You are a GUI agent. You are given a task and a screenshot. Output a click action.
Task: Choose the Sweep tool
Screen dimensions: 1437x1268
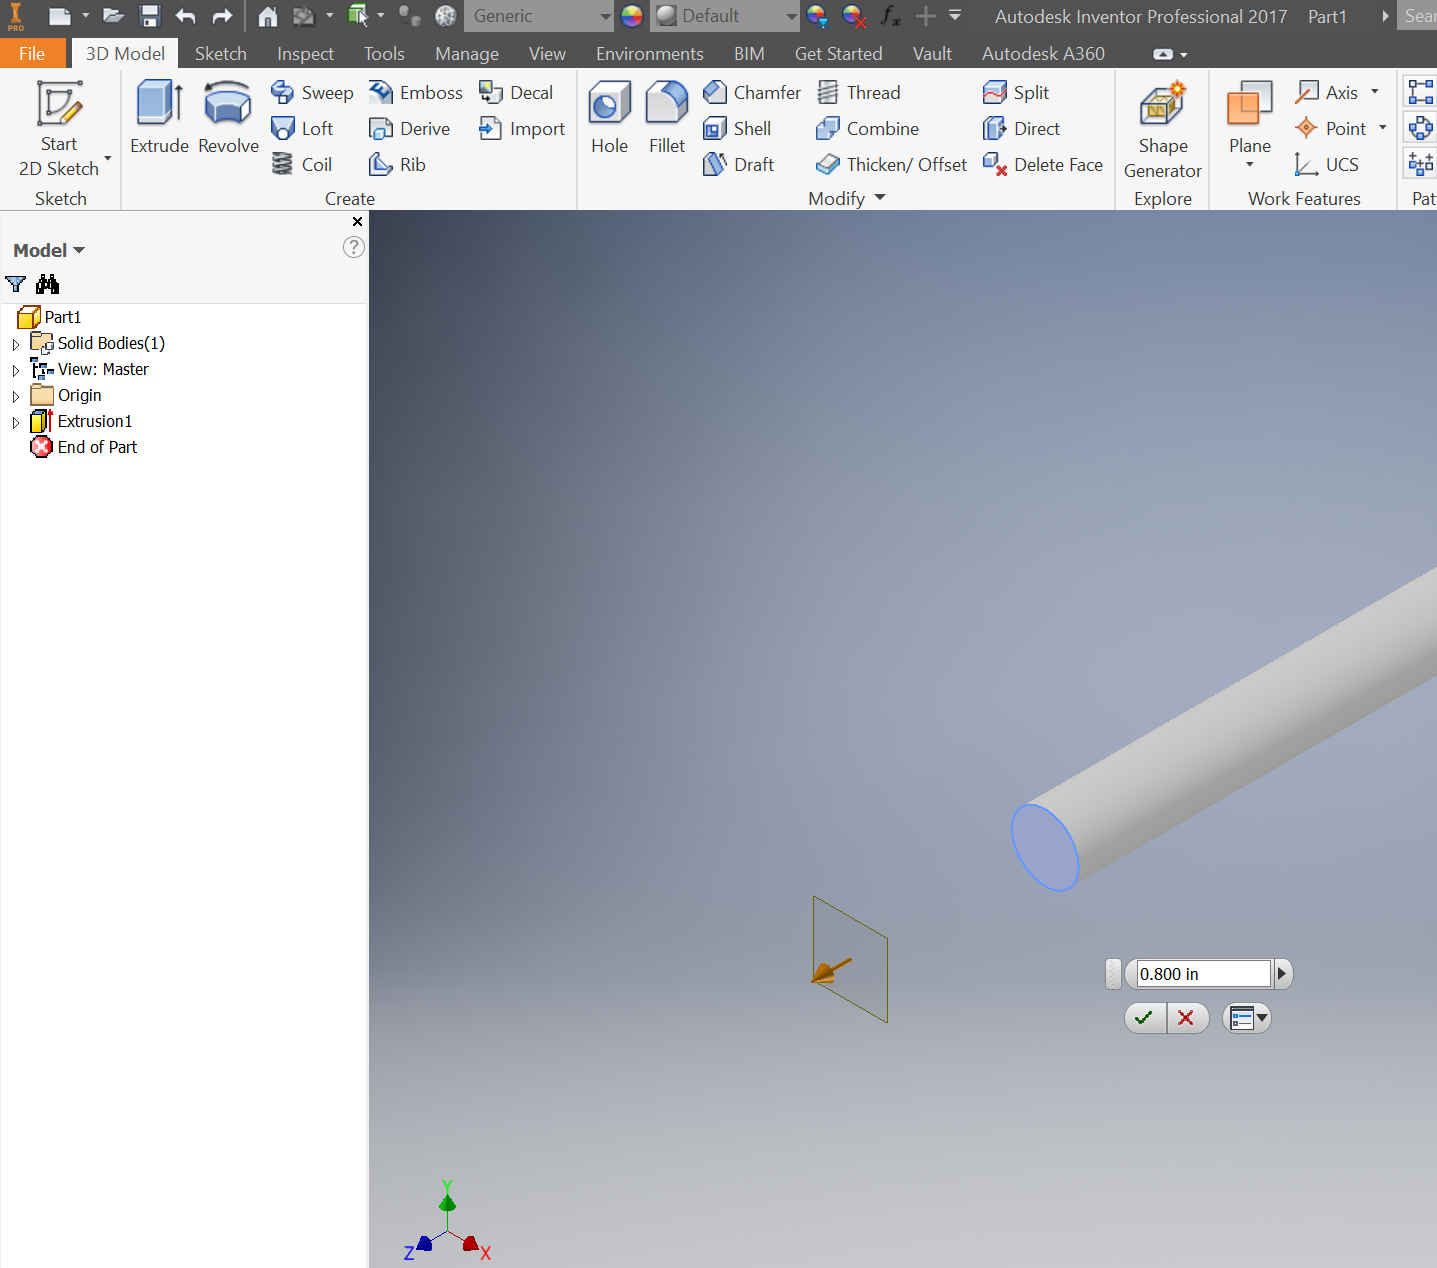click(312, 93)
